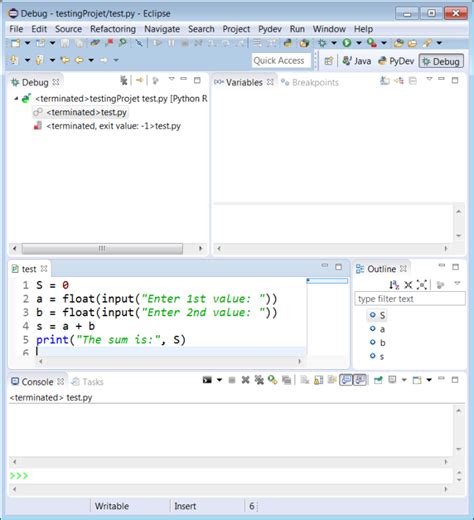Click the Suspend debug icon
474x520 pixels.
[171, 43]
